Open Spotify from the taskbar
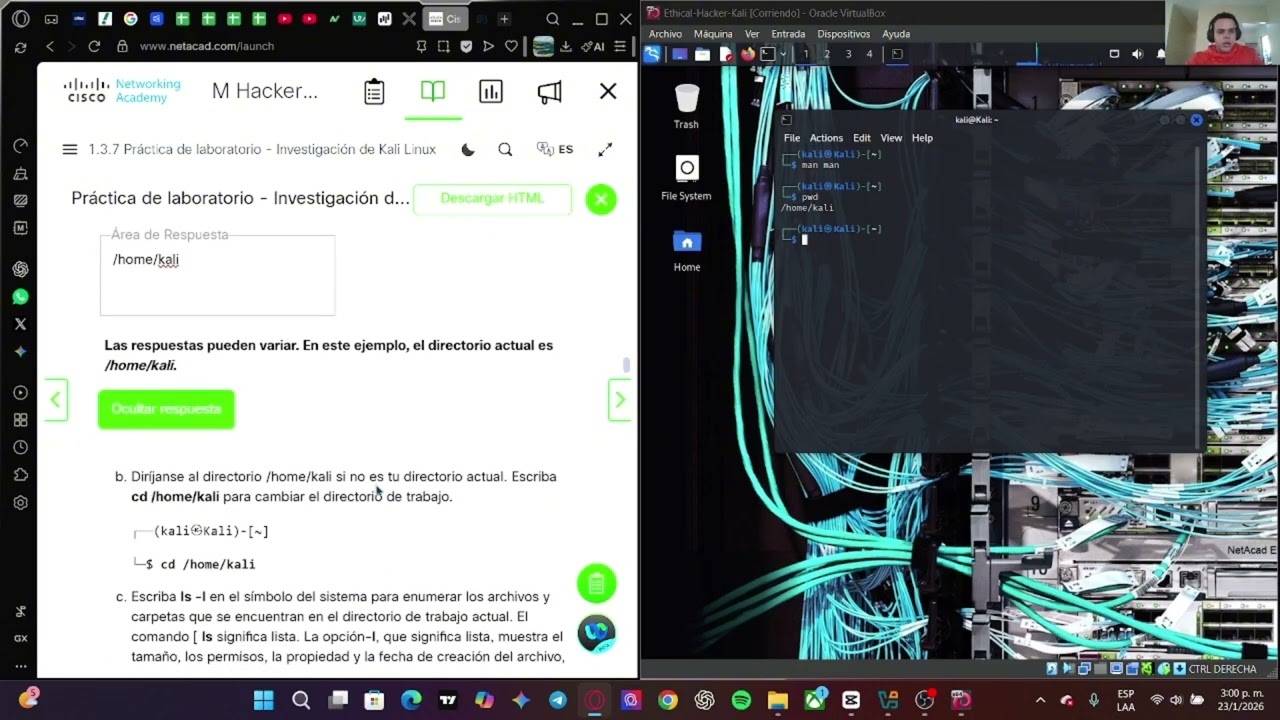Image resolution: width=1280 pixels, height=720 pixels. click(741, 700)
